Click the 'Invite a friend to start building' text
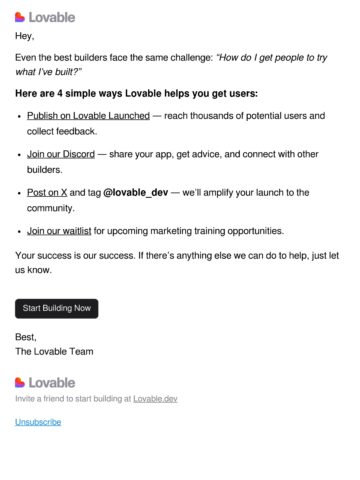Viewport: 360px width, 480px height. [x=73, y=399]
